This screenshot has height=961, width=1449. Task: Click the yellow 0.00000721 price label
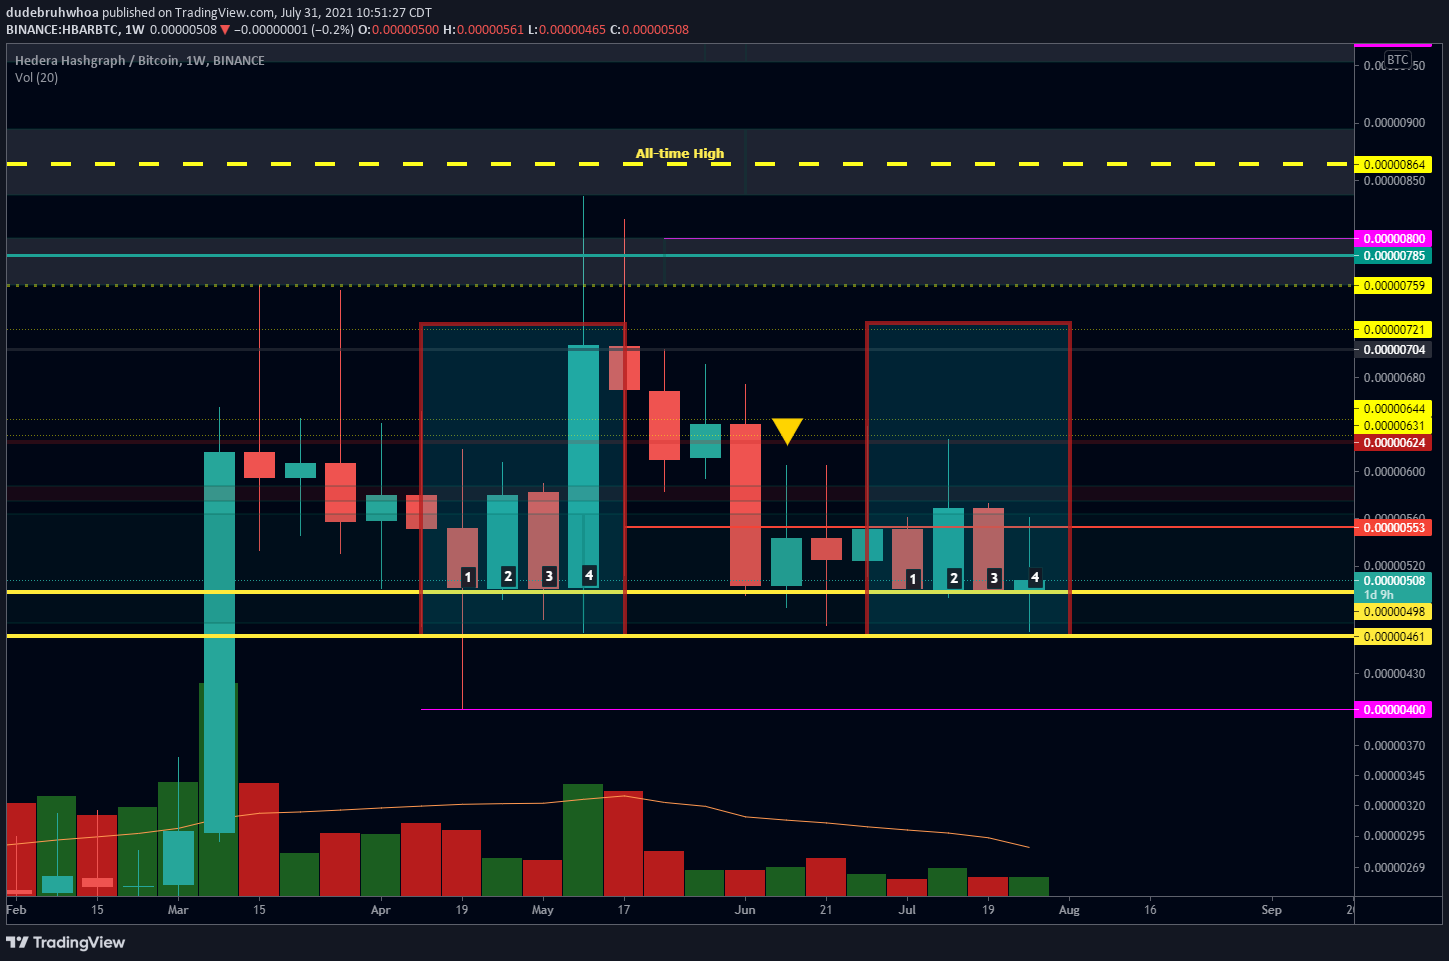tap(1392, 330)
